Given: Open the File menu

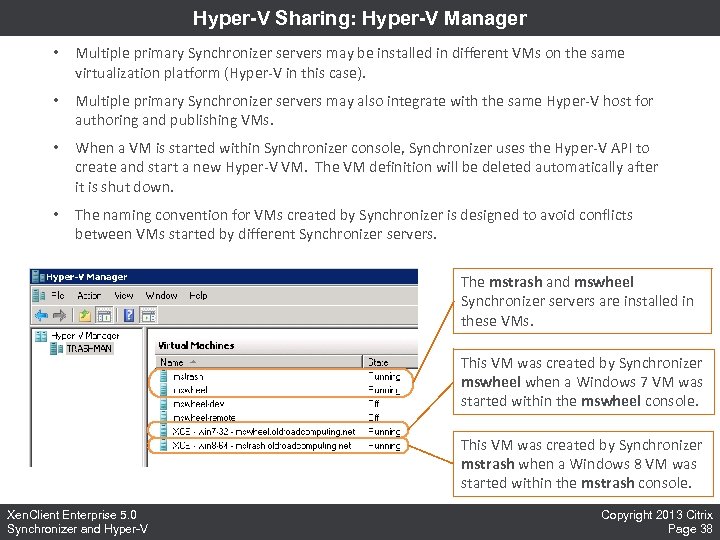Looking at the screenshot, I should [x=58, y=296].
